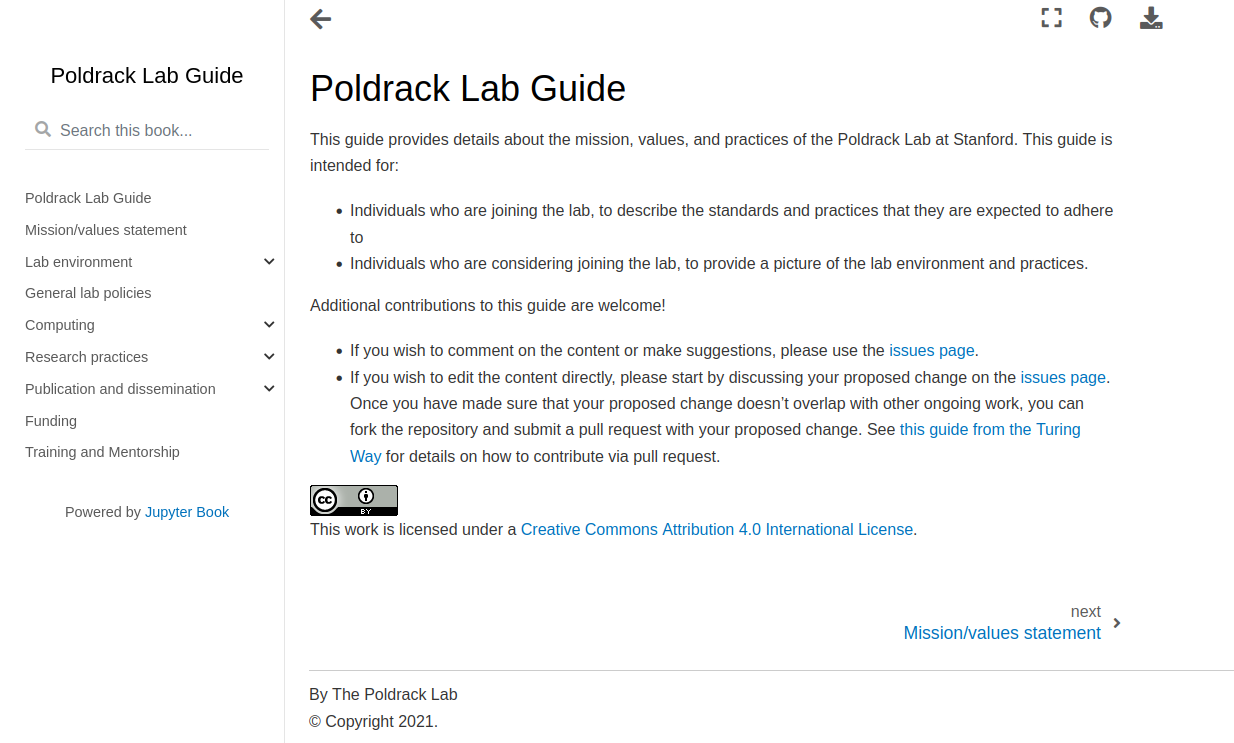
Task: Expand the Computing section chevron
Action: click(x=269, y=325)
